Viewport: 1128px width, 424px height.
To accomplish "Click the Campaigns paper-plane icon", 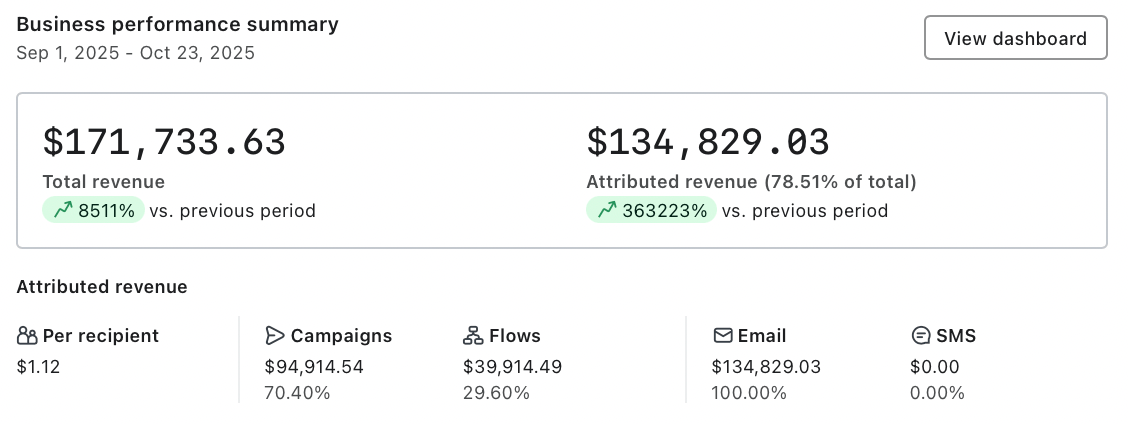I will 275,336.
